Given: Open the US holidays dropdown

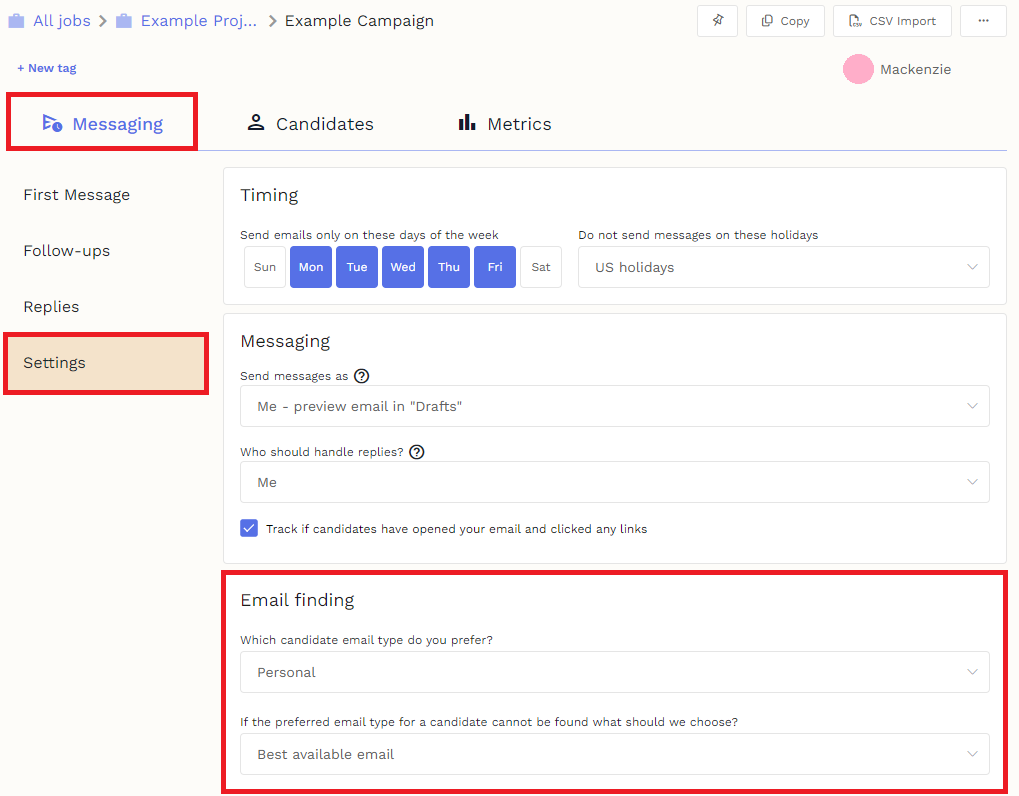Looking at the screenshot, I should [783, 267].
